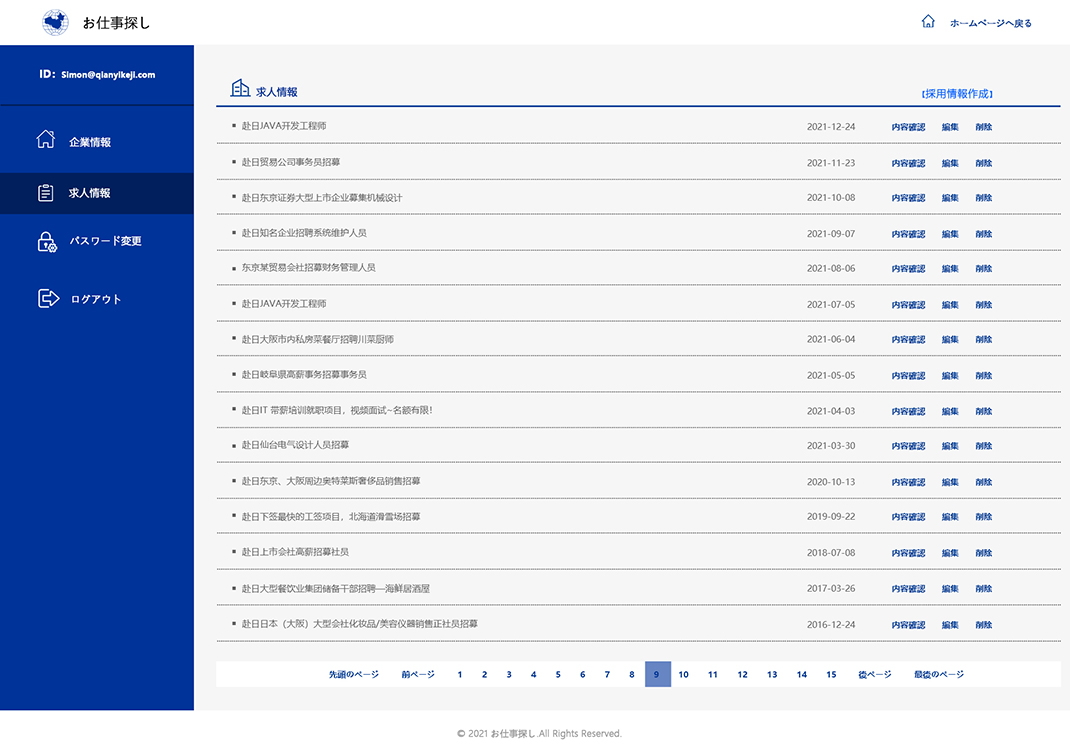The height and width of the screenshot is (755, 1070).
Task: Click 後ページ to go to next page
Action: pyautogui.click(x=874, y=675)
